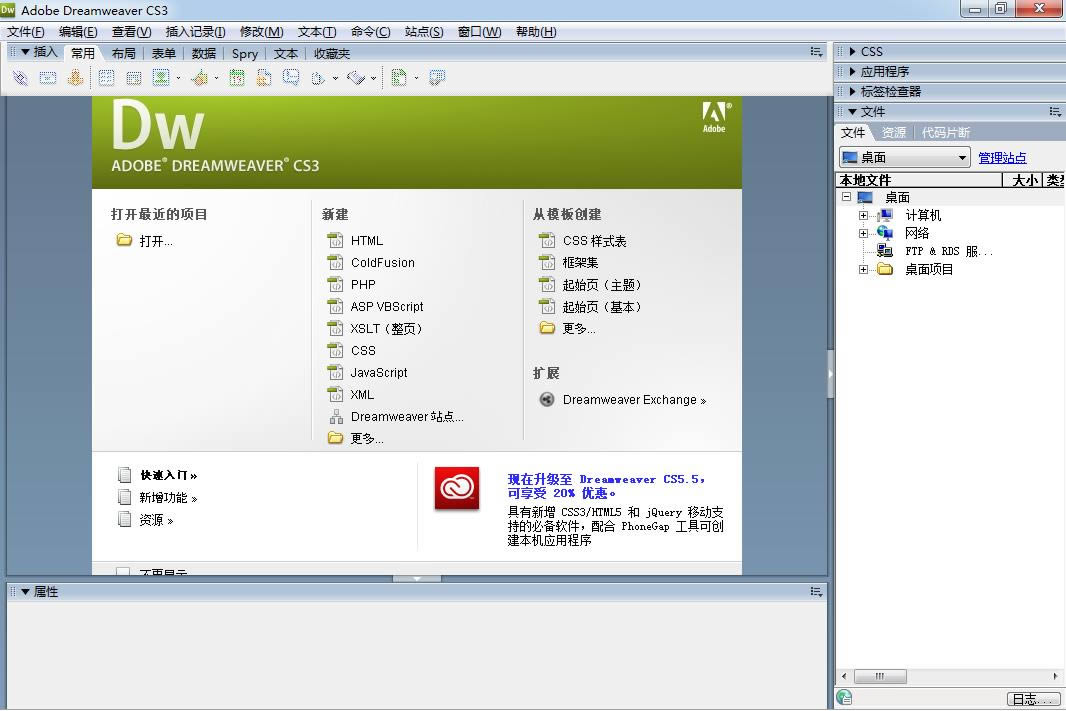Click the Creative Cloud upgrade icon
The image size is (1066, 711).
click(x=457, y=489)
